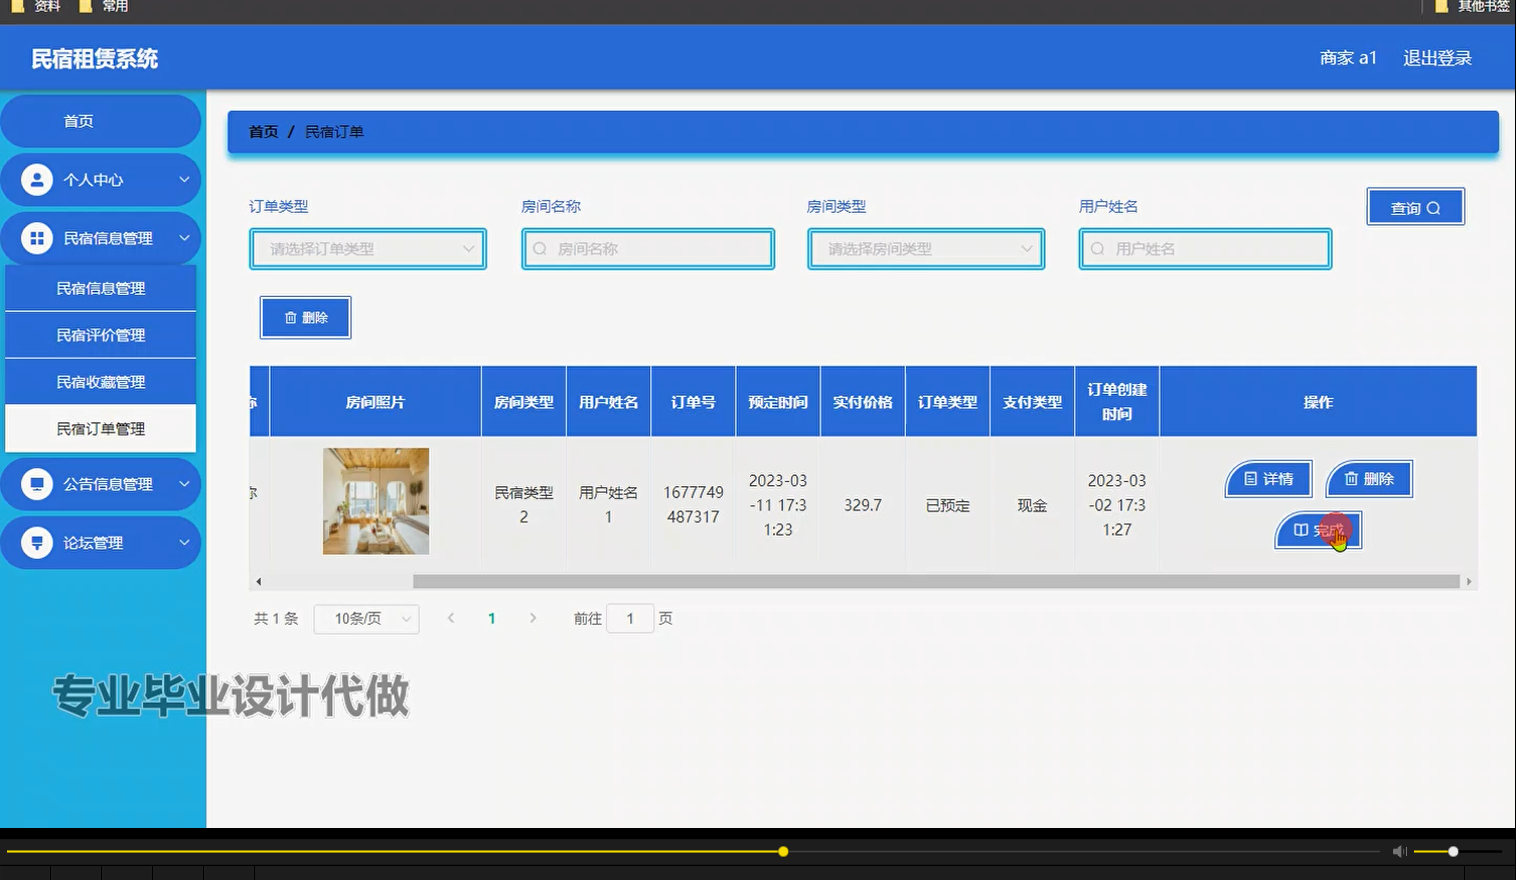Click the 完成 button on the order row
This screenshot has width=1516, height=880.
click(x=1317, y=530)
